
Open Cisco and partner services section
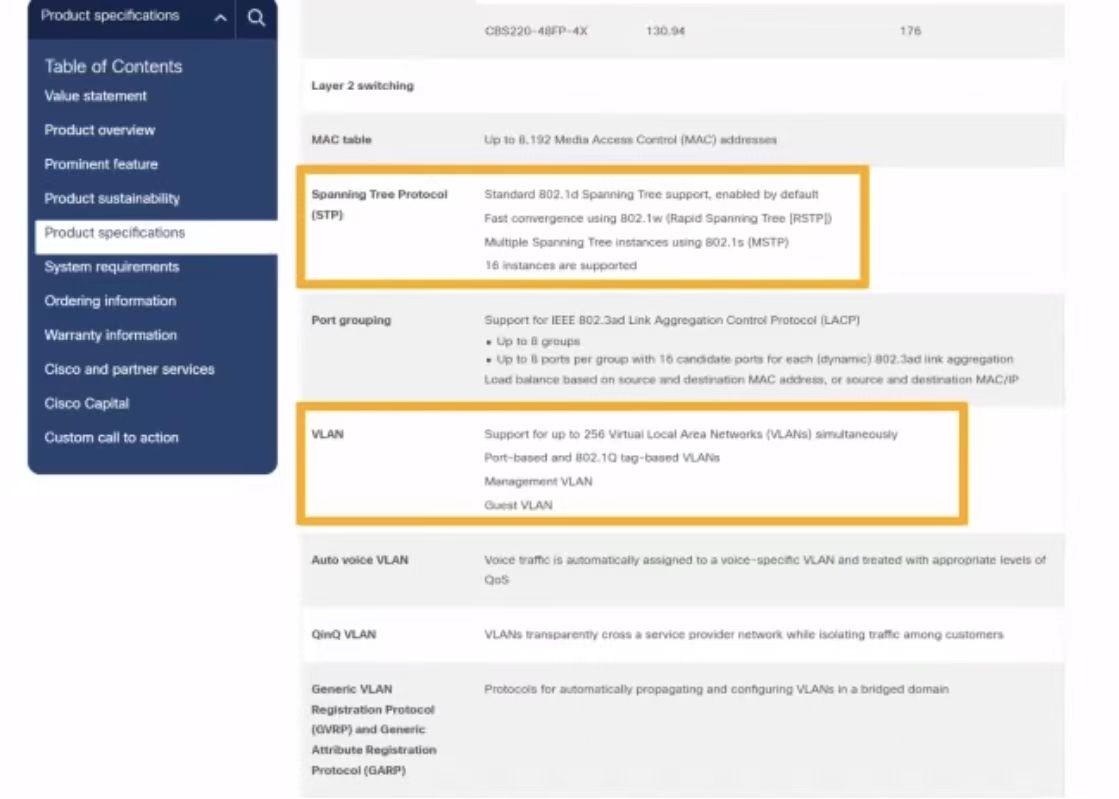tap(129, 370)
